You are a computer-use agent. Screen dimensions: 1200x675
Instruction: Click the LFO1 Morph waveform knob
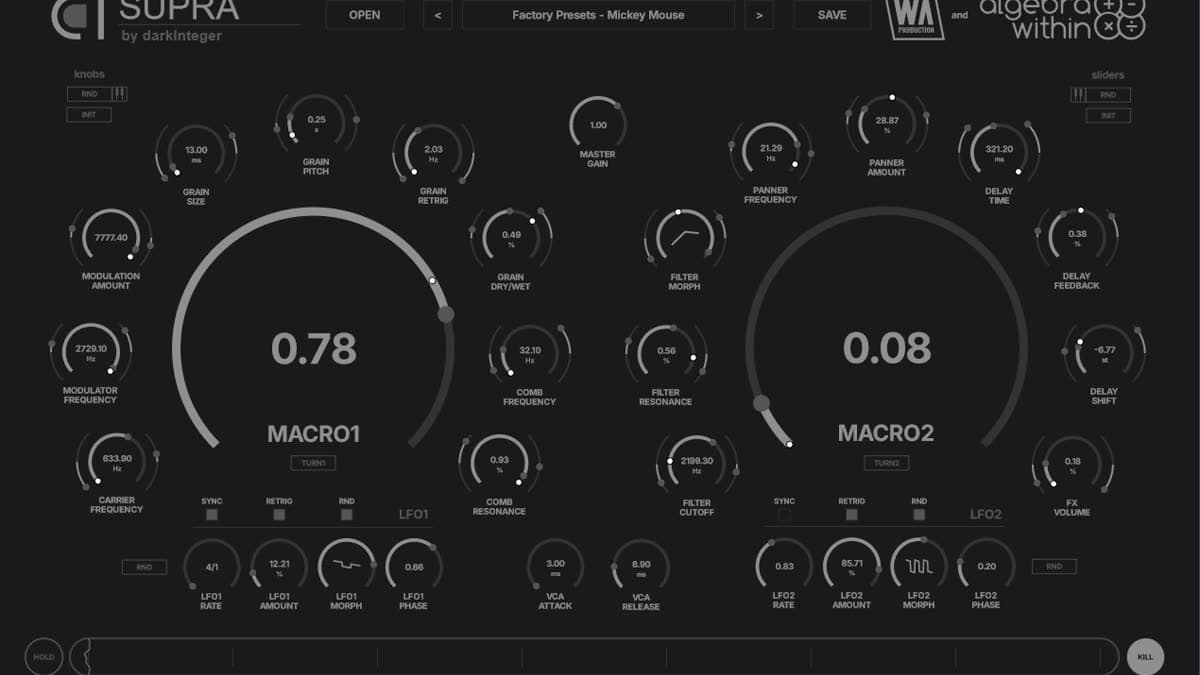(x=347, y=566)
